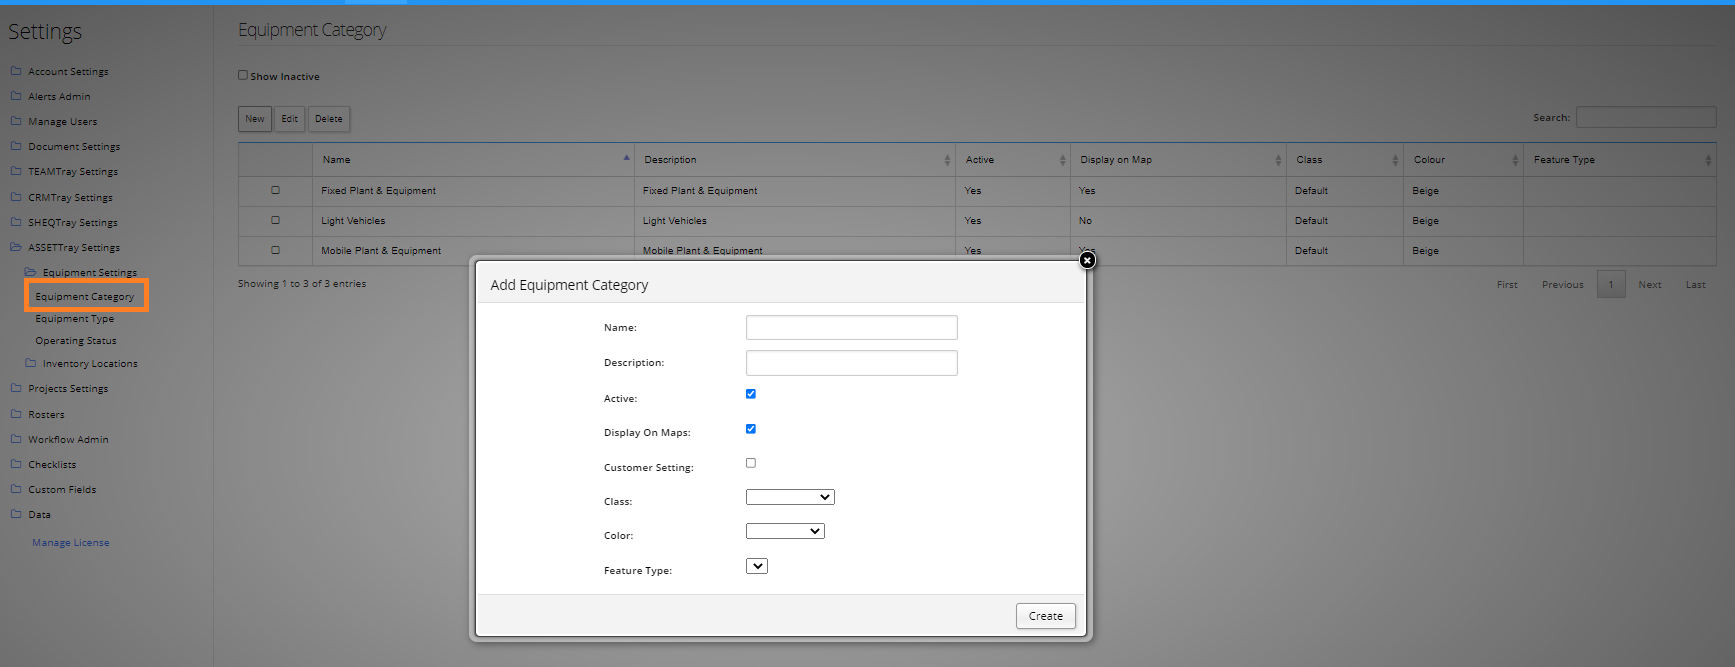The width and height of the screenshot is (1735, 667).
Task: Open the Color dropdown
Action: (785, 531)
